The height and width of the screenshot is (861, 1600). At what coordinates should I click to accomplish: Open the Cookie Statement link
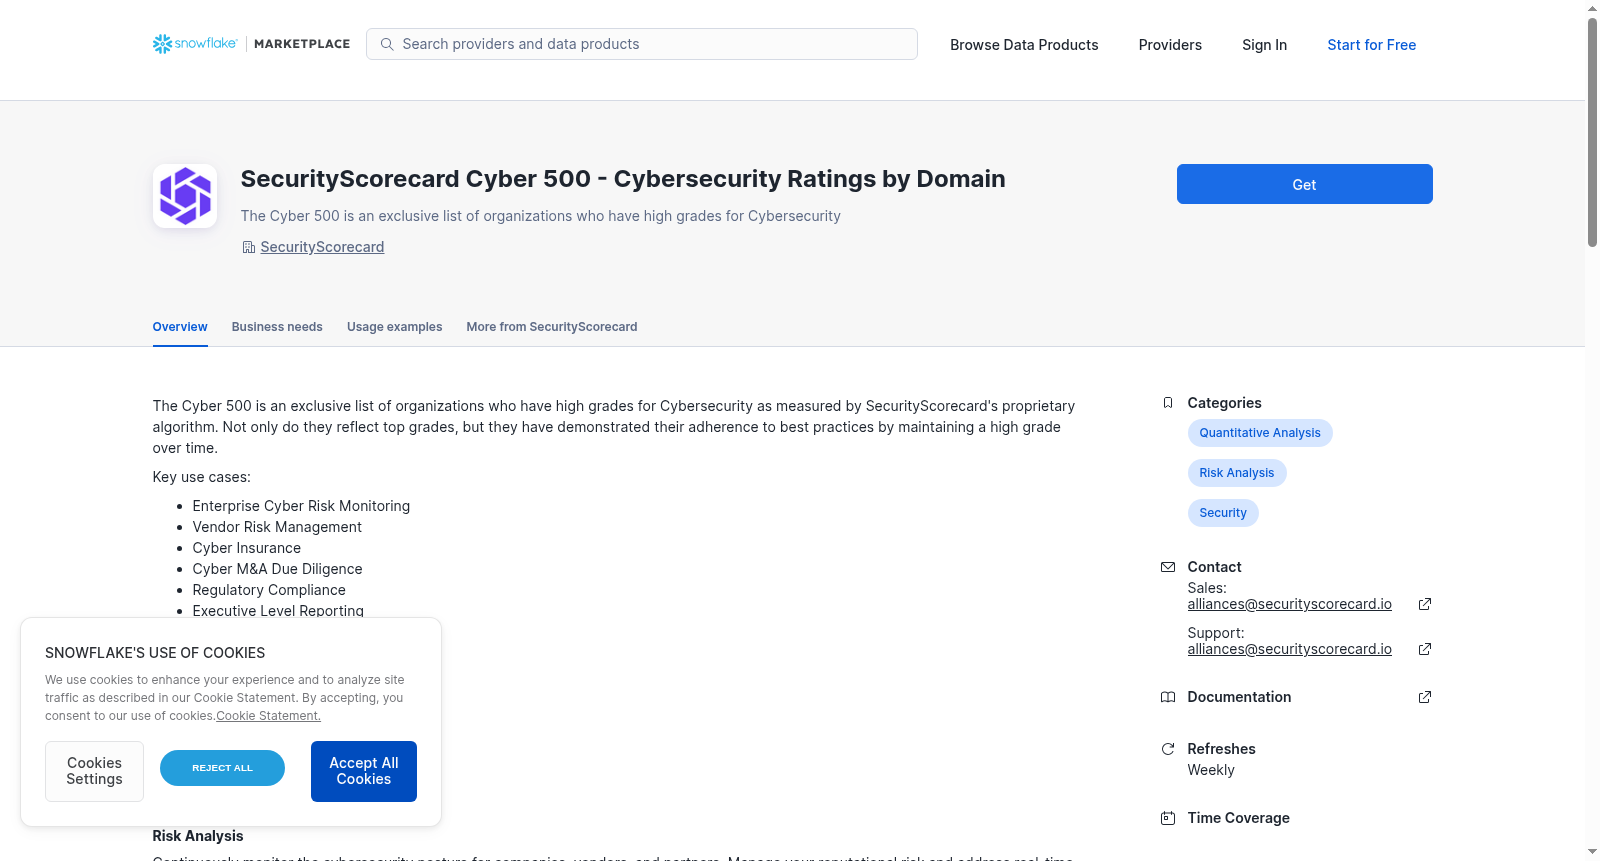[x=269, y=716]
